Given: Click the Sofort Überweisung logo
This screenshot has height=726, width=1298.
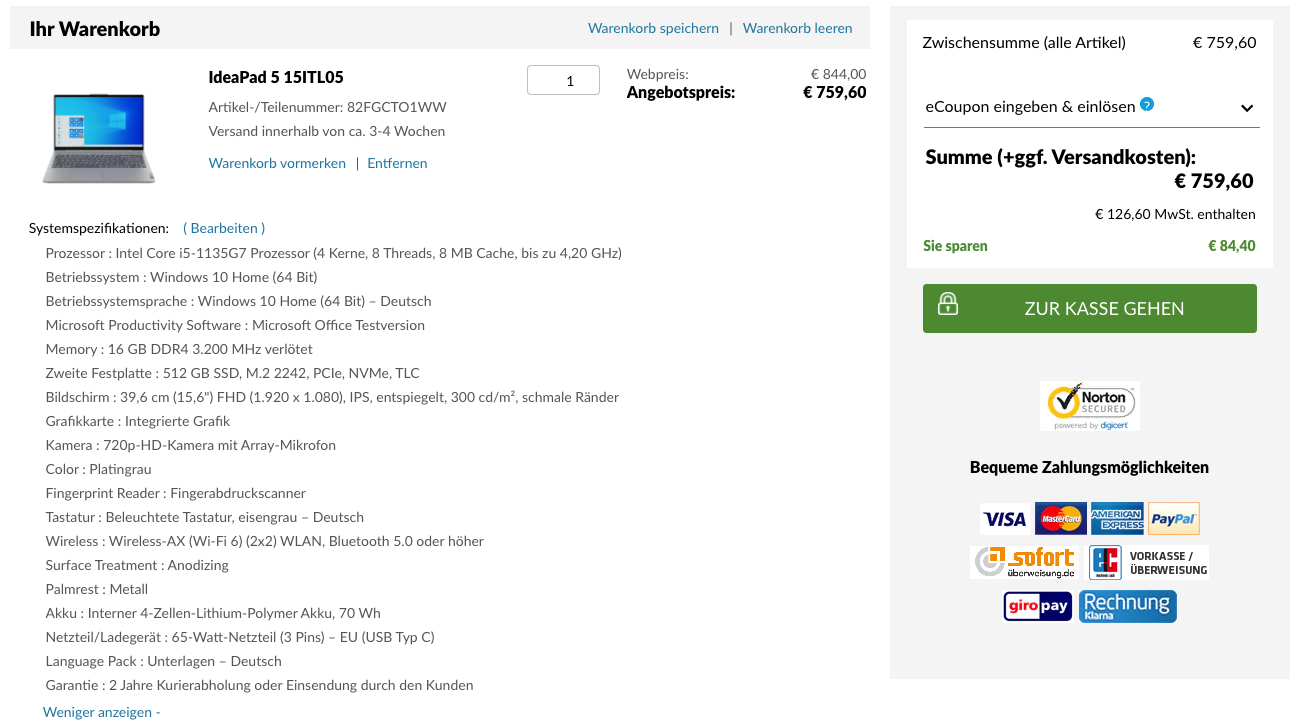Looking at the screenshot, I should point(1024,562).
